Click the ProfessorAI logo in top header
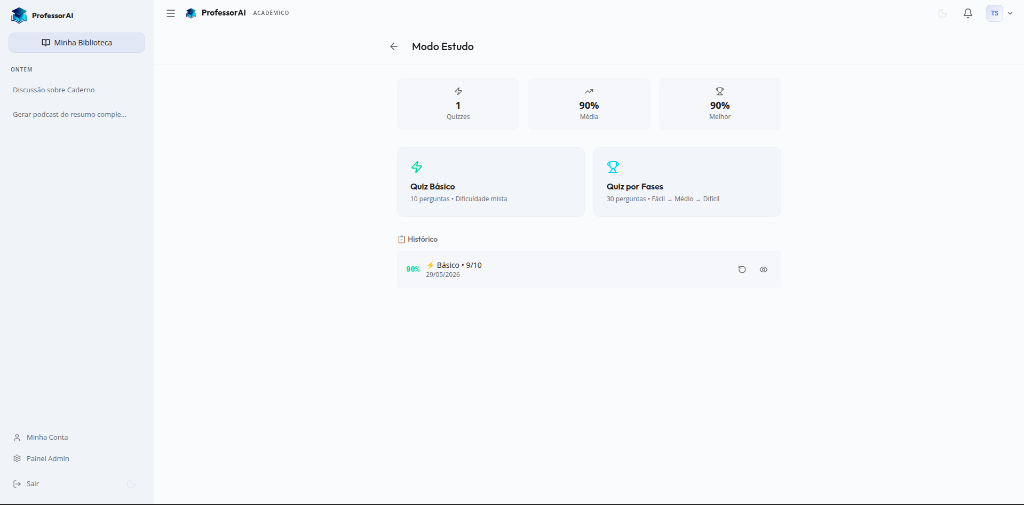1024x505 pixels. pyautogui.click(x=216, y=13)
